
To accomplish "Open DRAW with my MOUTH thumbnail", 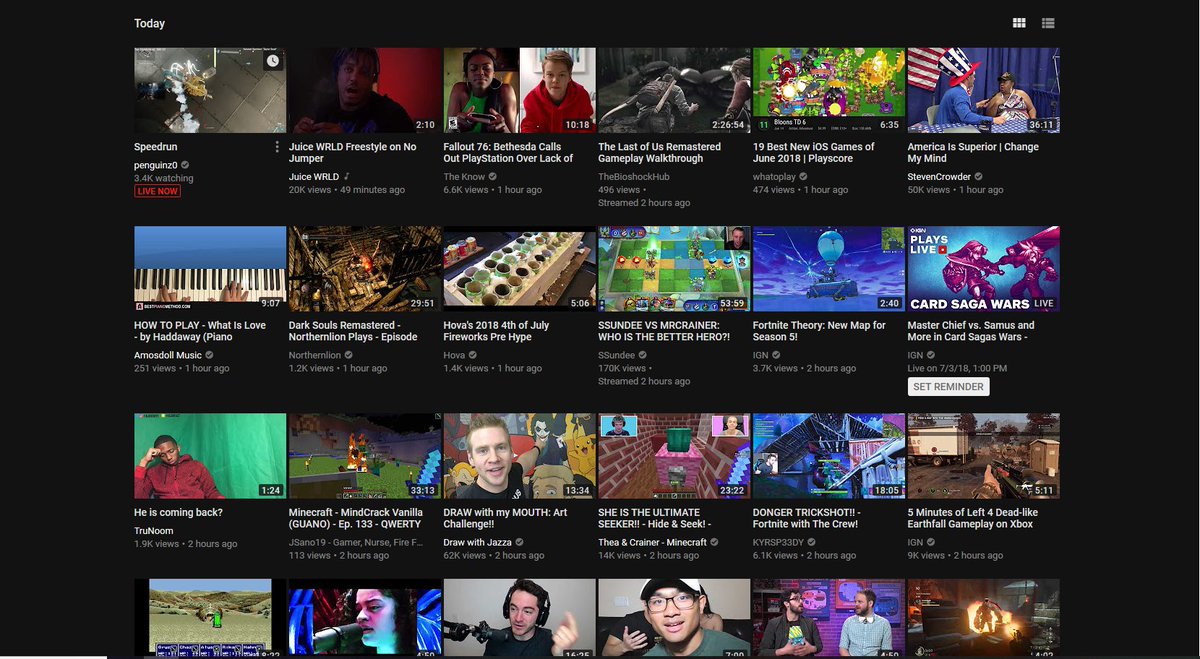I will (519, 456).
